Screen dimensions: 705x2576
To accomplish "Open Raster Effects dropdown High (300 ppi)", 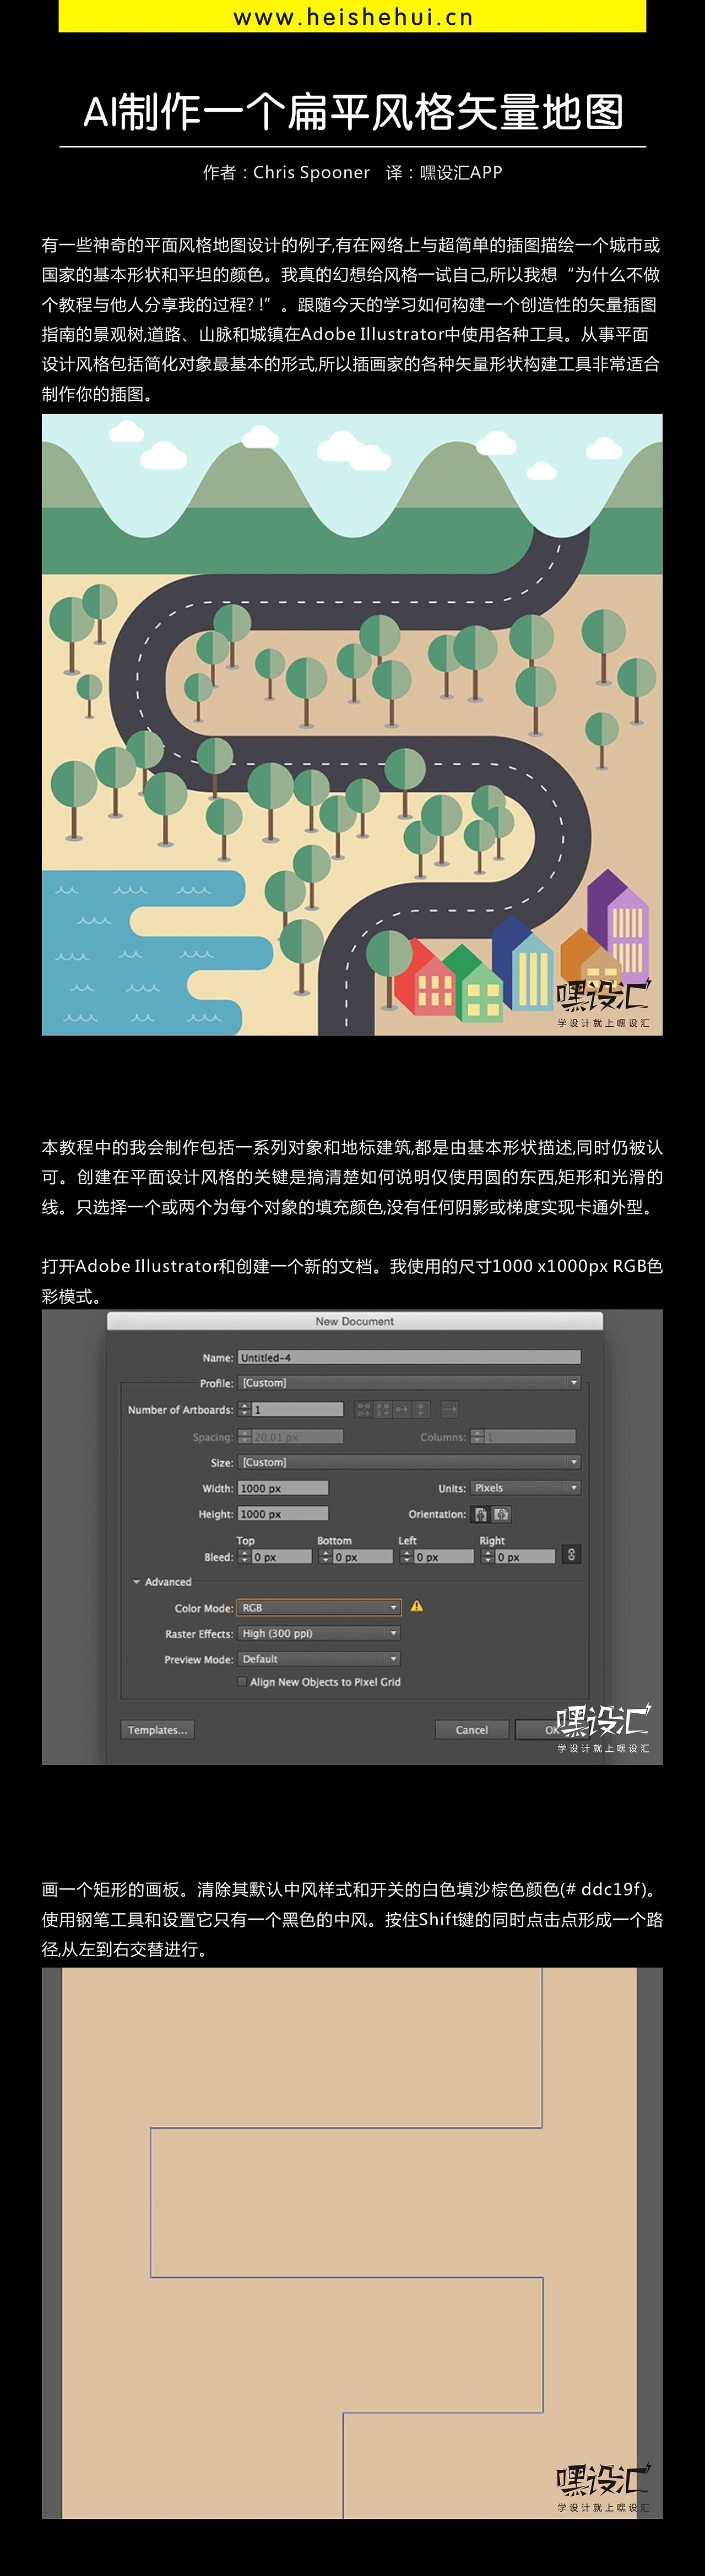I will point(319,1633).
